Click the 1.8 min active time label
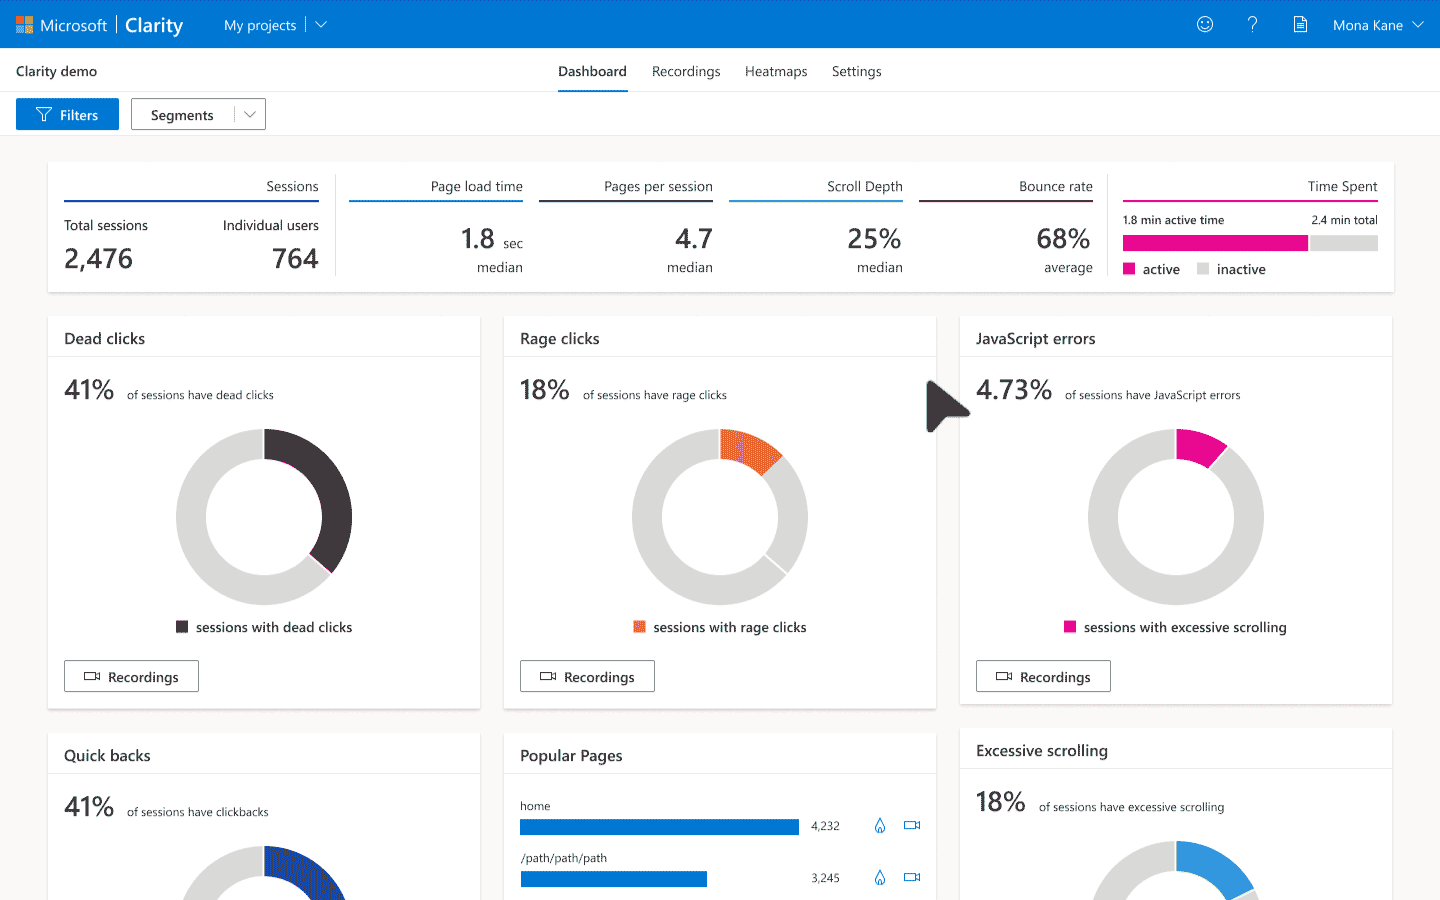 (x=1173, y=220)
